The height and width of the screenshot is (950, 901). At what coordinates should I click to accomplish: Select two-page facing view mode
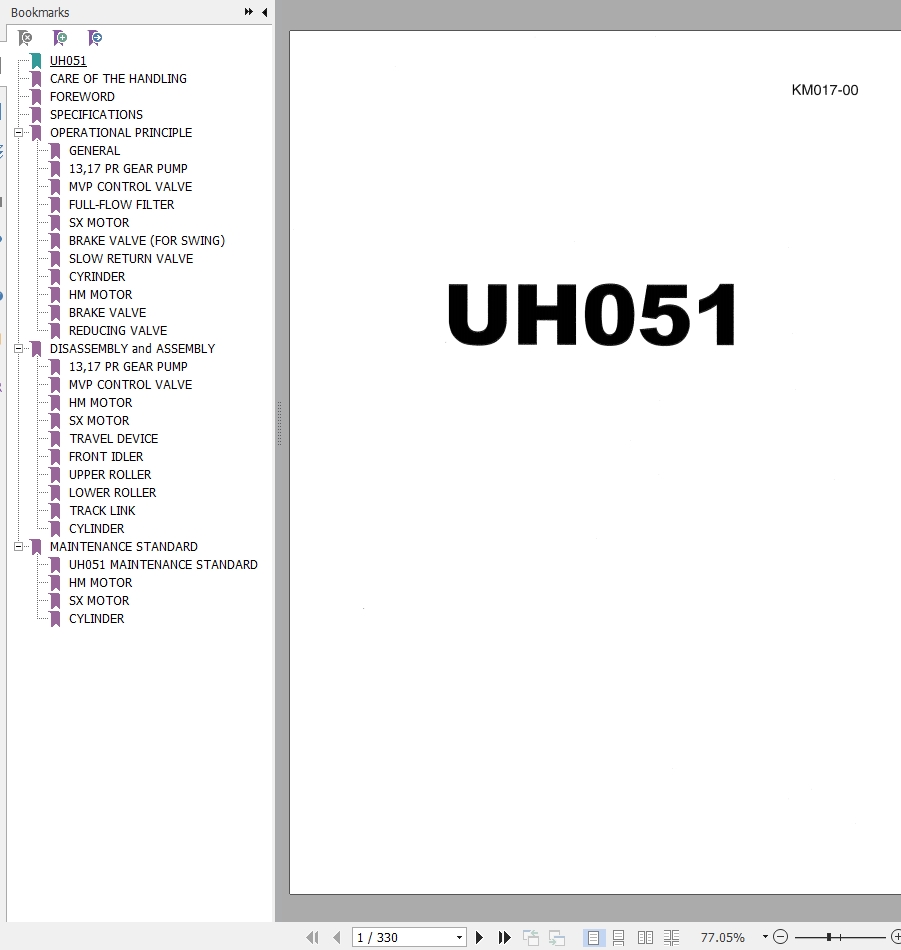(x=645, y=937)
